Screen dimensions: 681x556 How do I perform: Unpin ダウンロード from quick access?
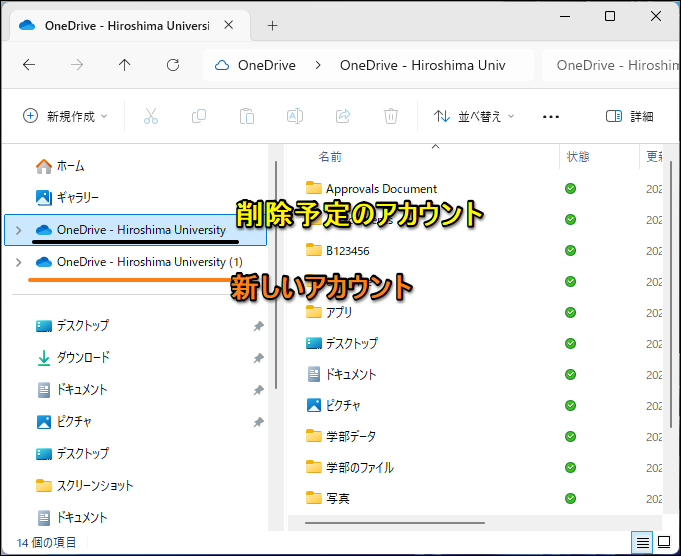(x=259, y=358)
